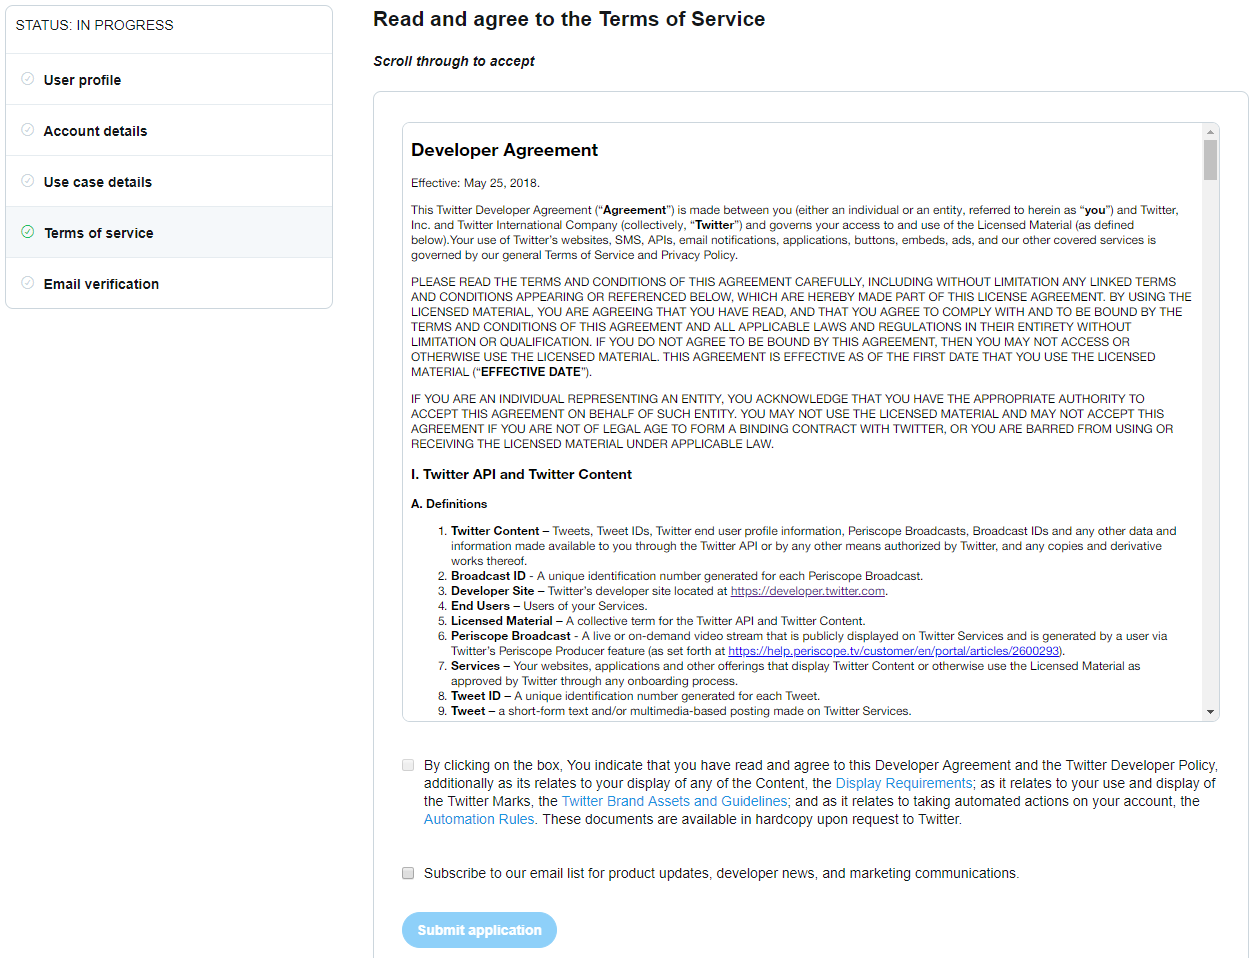Open the Twitter Brand Assets and Guidelines link

pyautogui.click(x=674, y=801)
